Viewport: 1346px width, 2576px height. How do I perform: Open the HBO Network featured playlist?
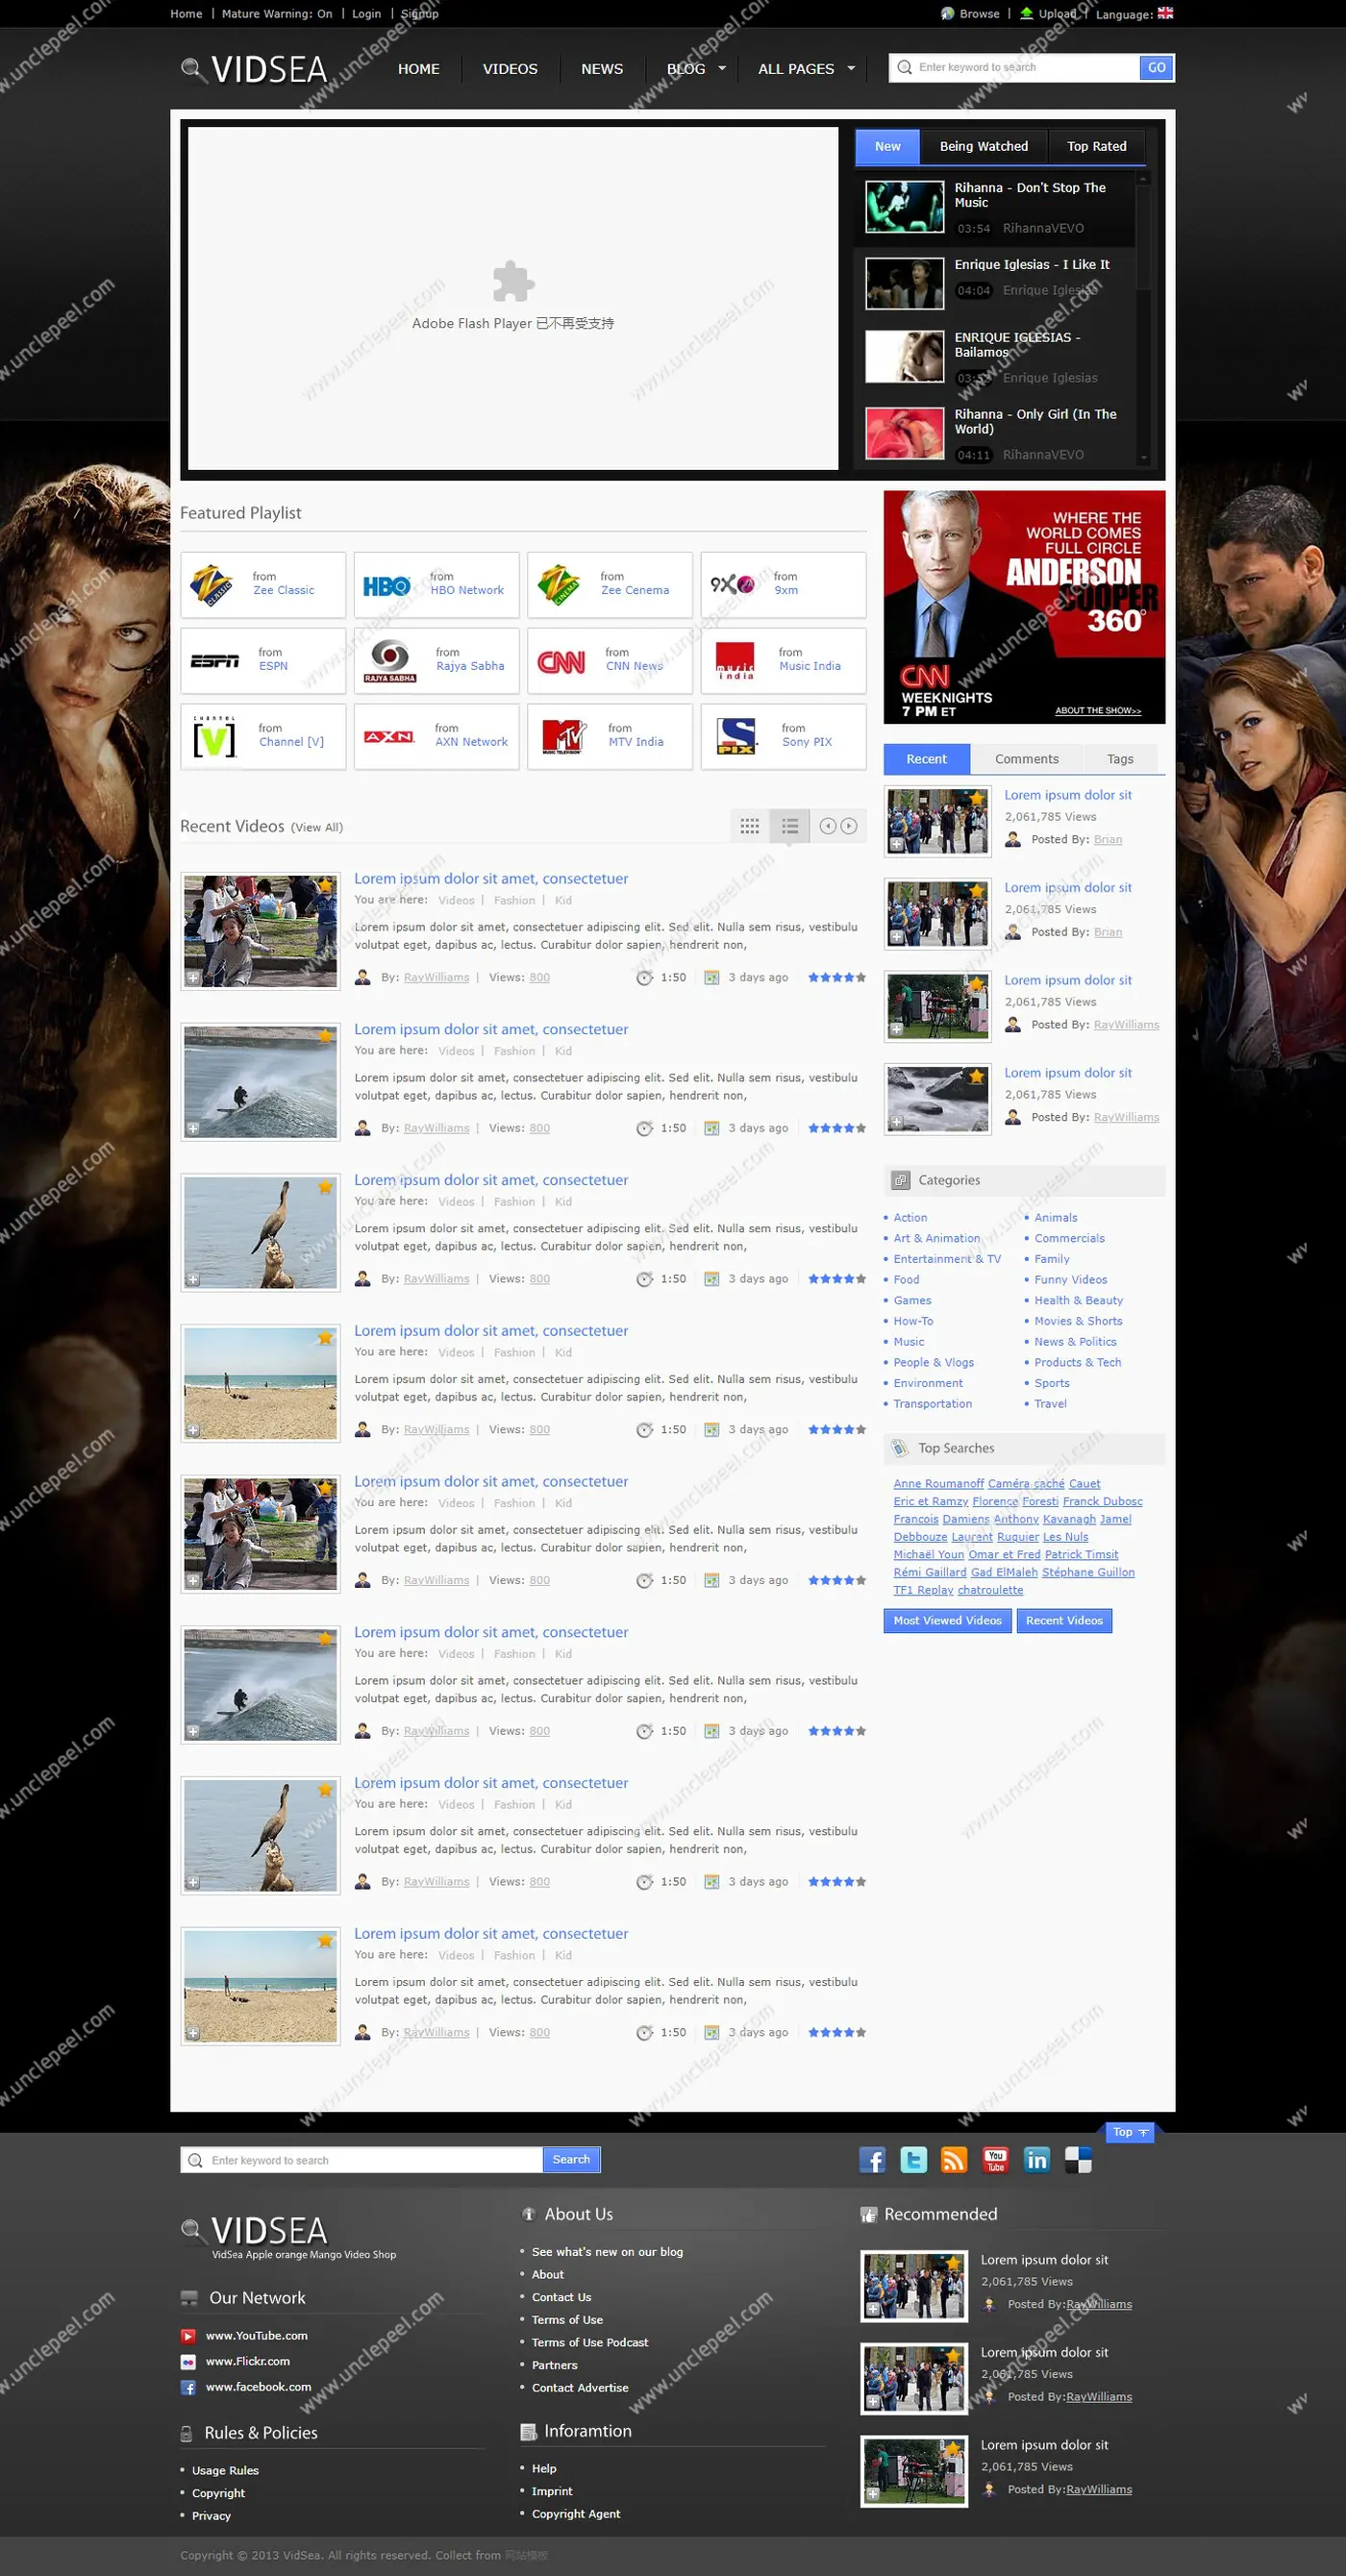[436, 585]
